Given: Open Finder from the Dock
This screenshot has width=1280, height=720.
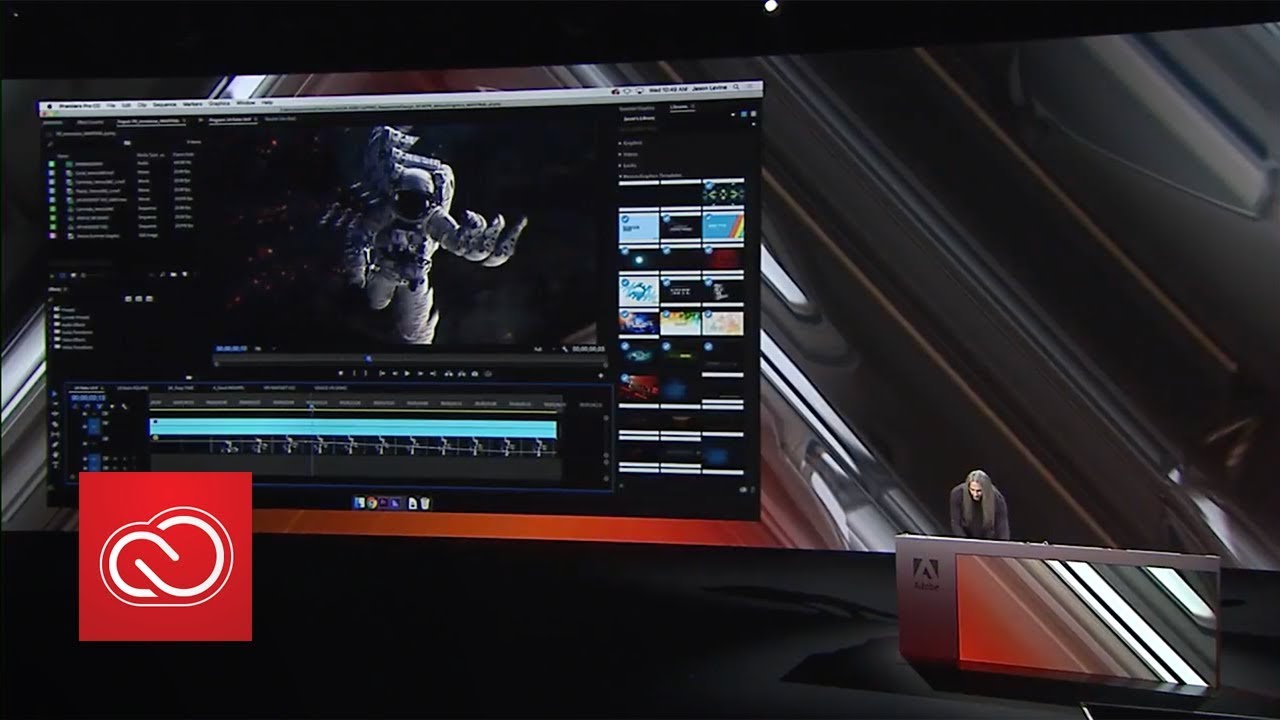Looking at the screenshot, I should click(x=359, y=503).
